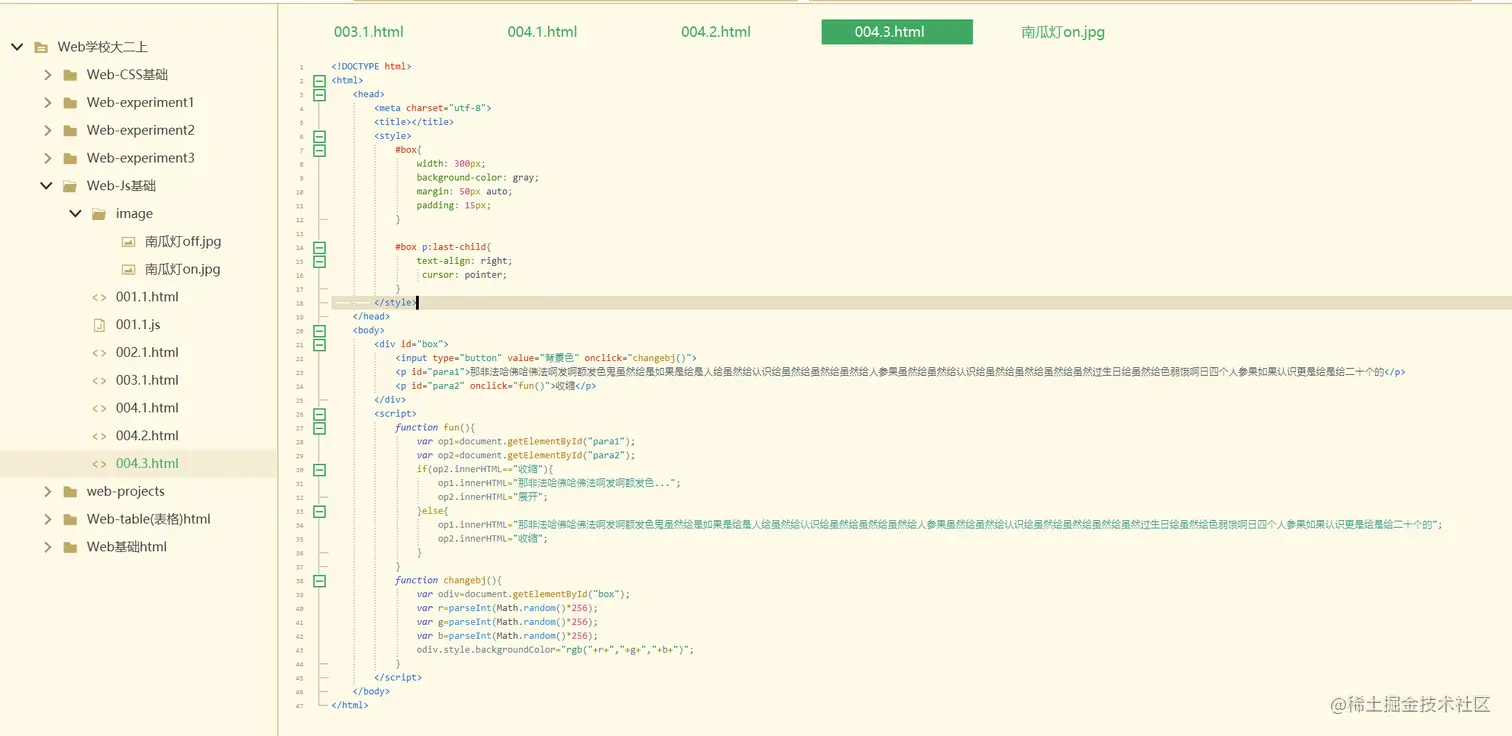Click the 004.3.html code file icon in tree

click(99, 464)
